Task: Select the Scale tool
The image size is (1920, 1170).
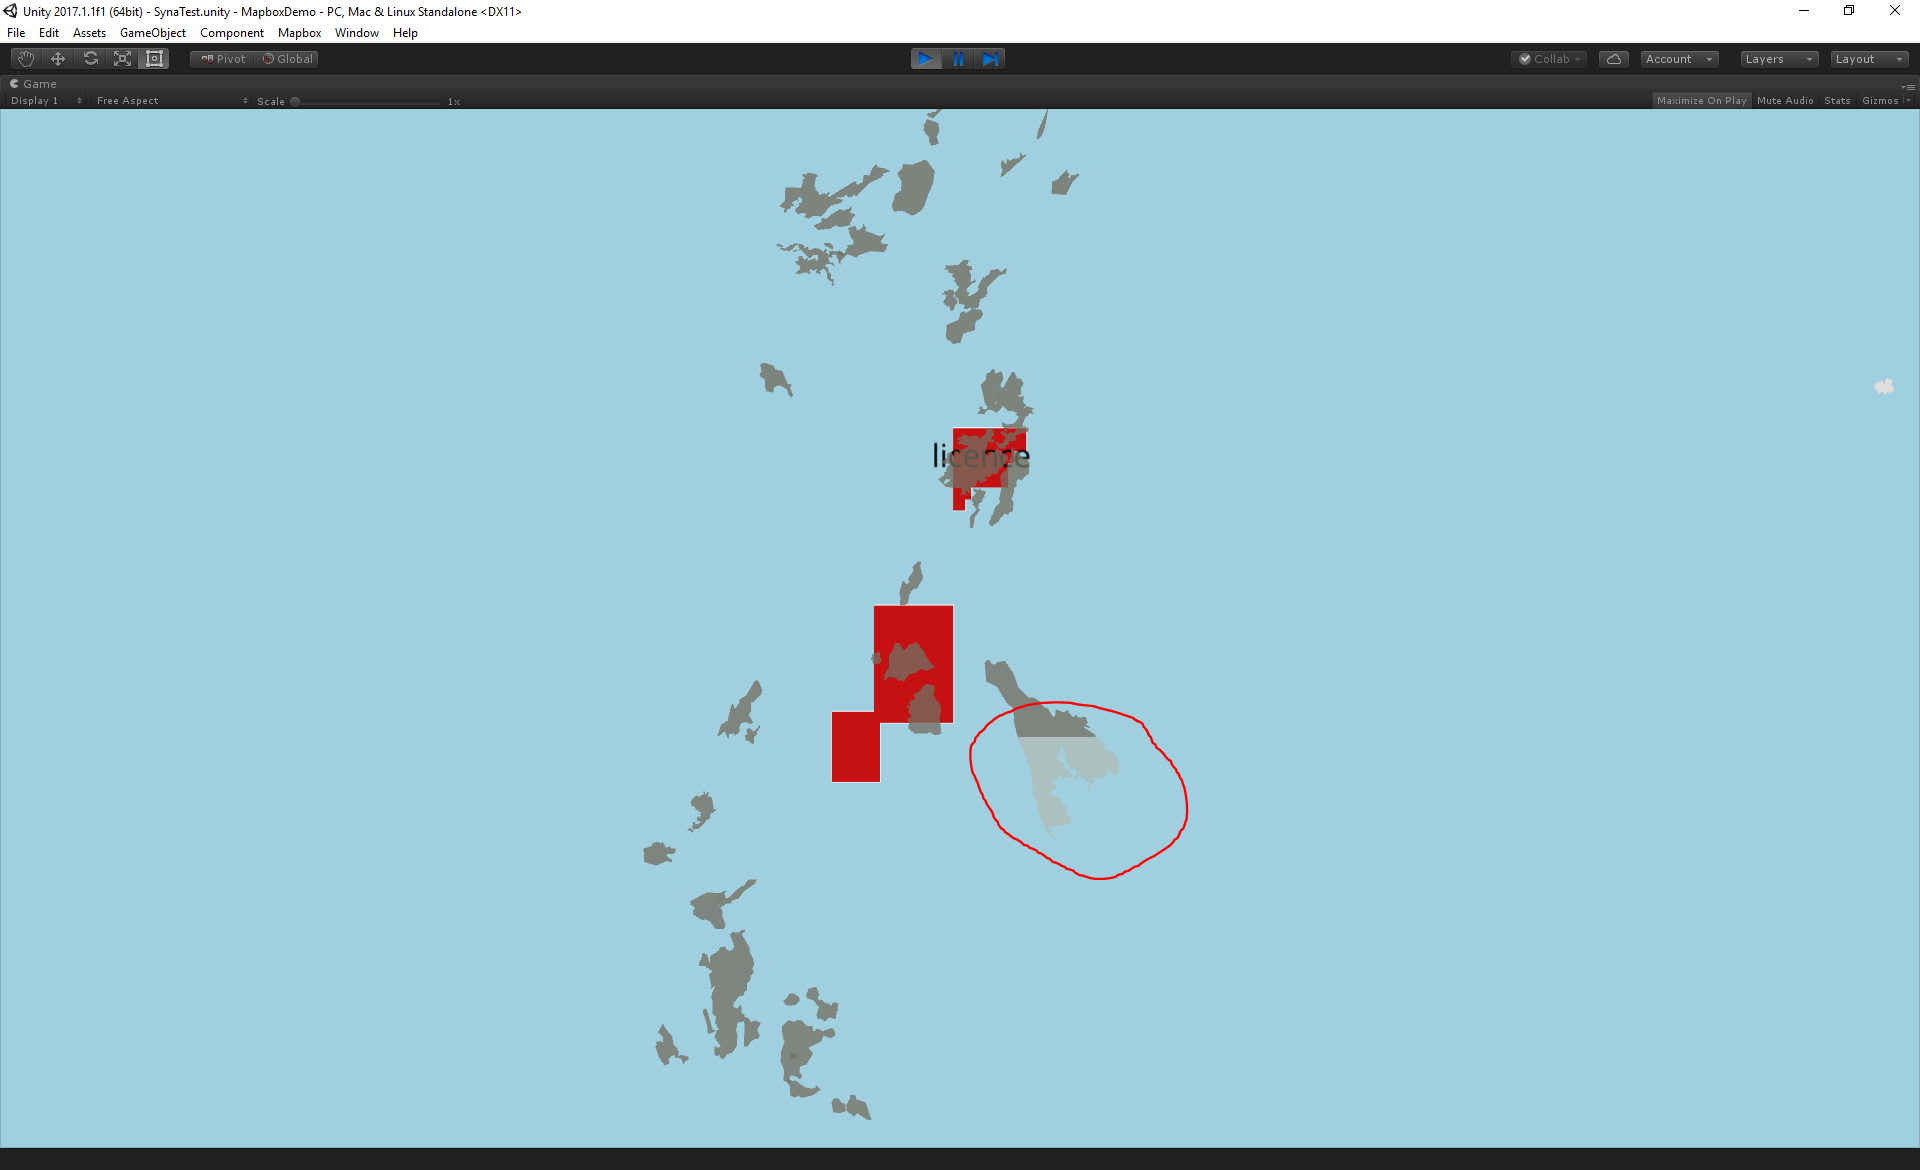Action: pyautogui.click(x=122, y=59)
